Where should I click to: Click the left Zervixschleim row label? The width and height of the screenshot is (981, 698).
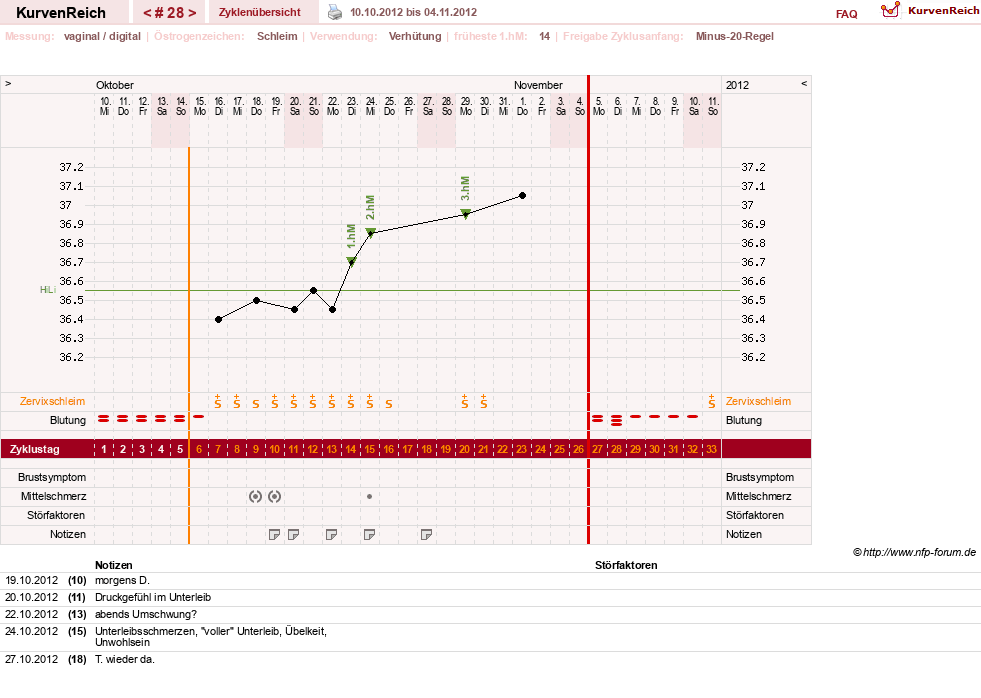(53, 402)
